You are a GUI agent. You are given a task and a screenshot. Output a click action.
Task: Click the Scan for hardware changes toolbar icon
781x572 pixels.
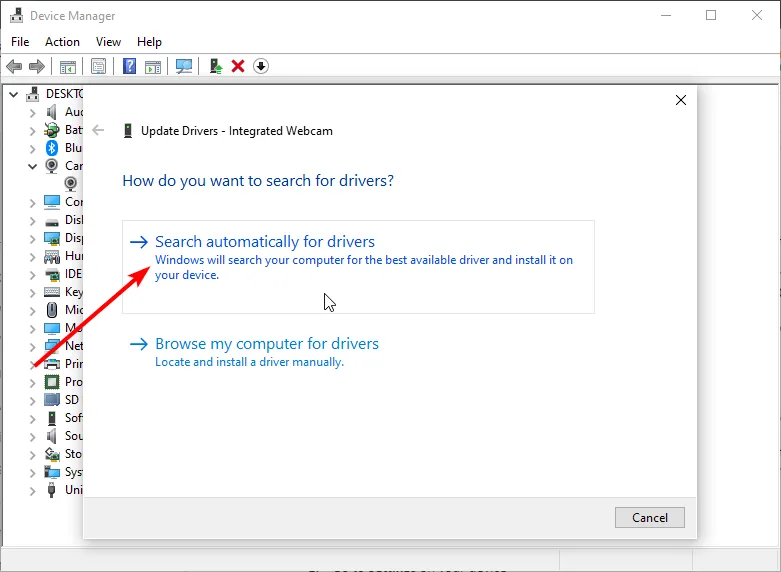[x=184, y=67]
